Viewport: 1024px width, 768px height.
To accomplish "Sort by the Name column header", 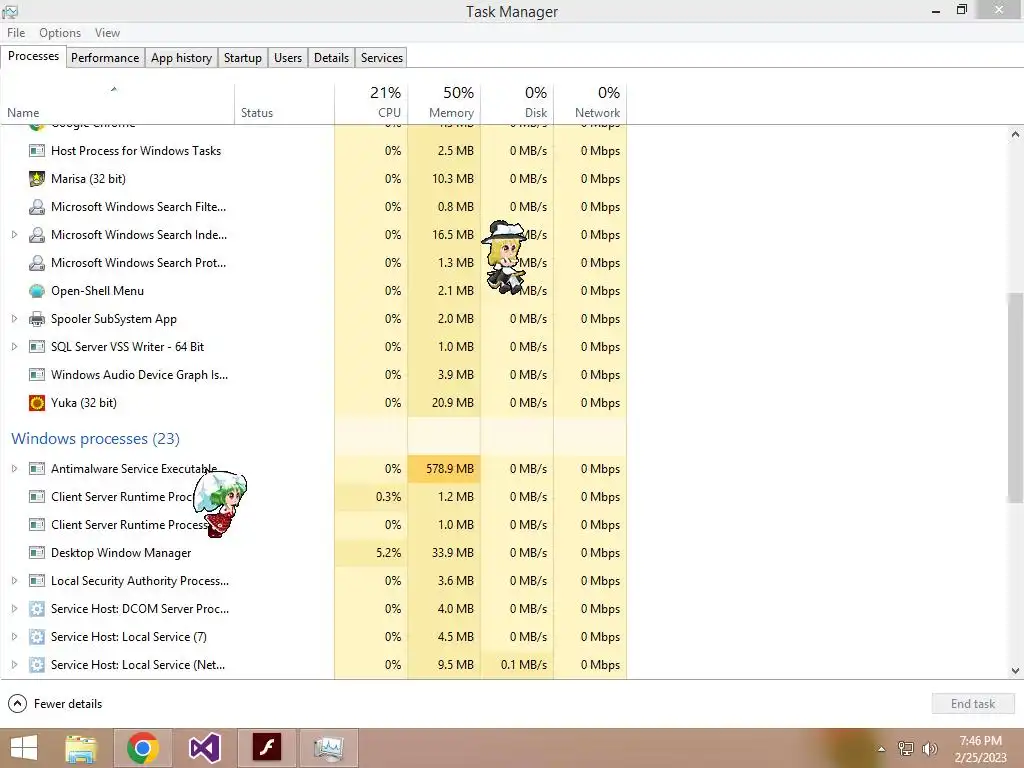I will (x=118, y=103).
